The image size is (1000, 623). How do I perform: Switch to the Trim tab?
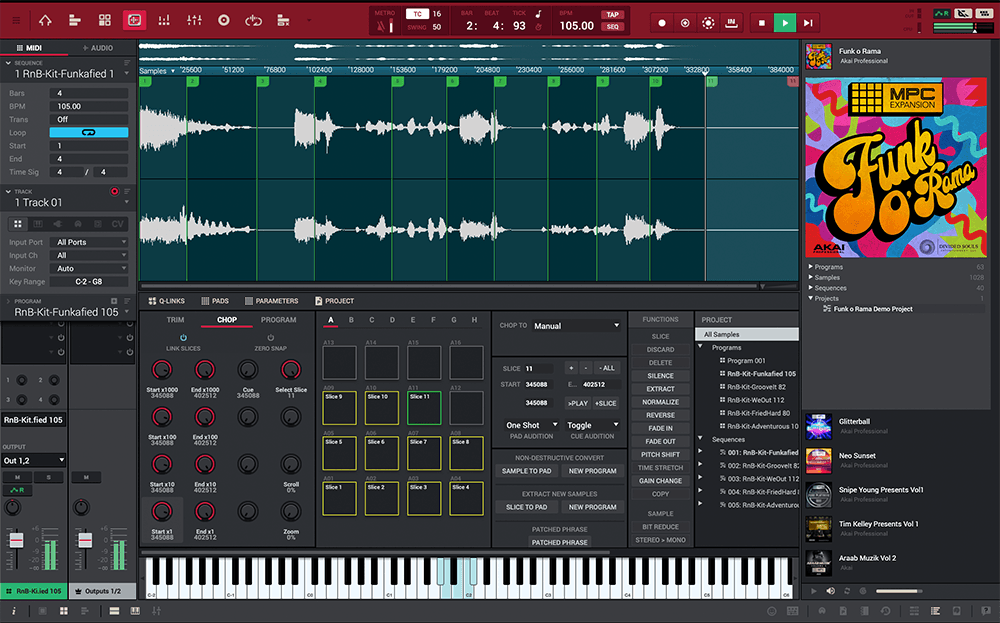(175, 320)
